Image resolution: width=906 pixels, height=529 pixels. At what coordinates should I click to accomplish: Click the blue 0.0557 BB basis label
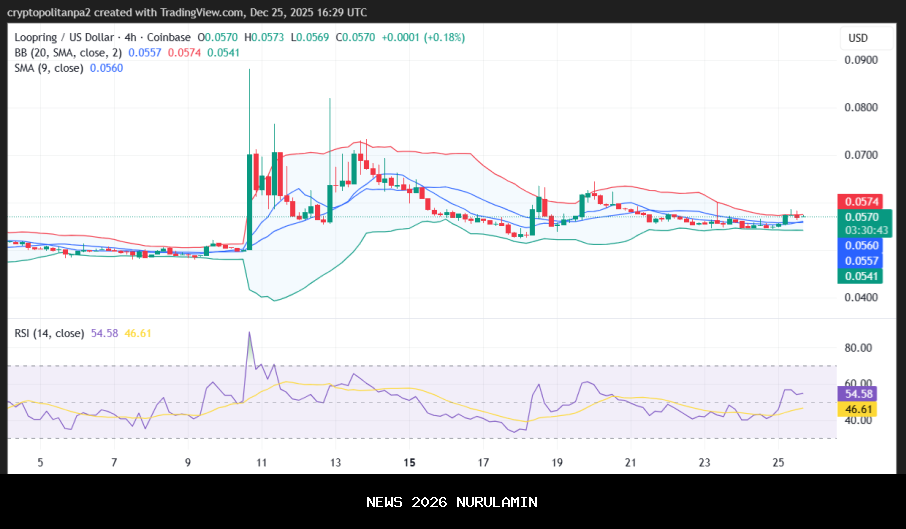click(x=861, y=260)
